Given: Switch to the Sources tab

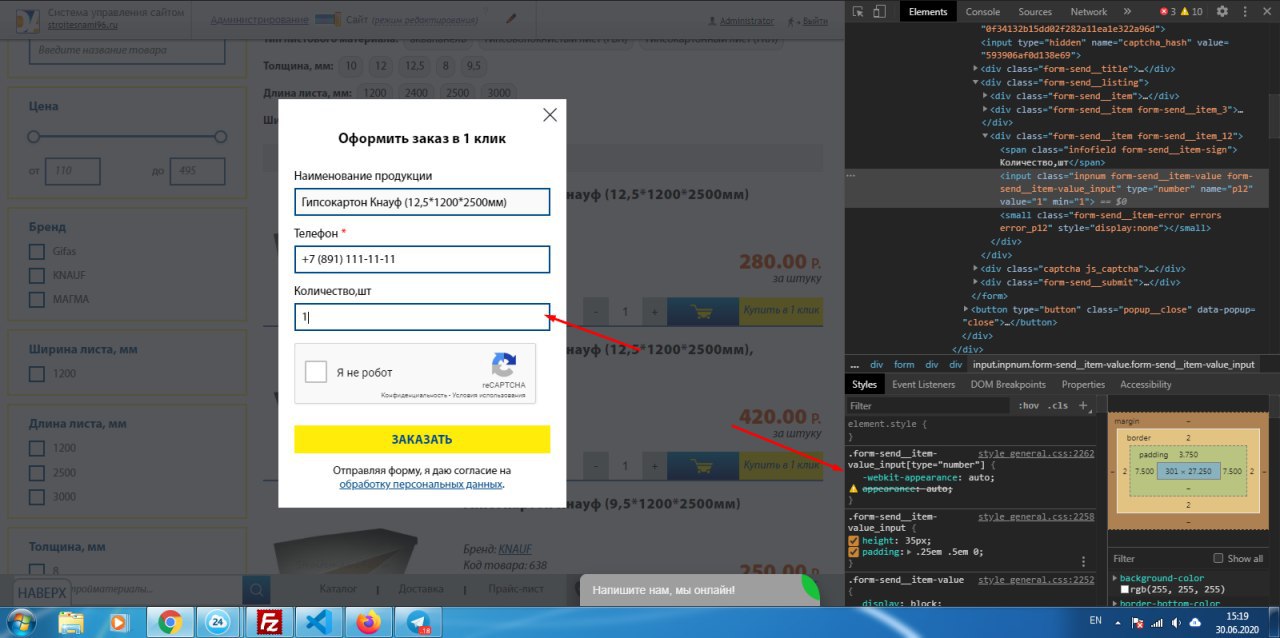Looking at the screenshot, I should 1034,12.
